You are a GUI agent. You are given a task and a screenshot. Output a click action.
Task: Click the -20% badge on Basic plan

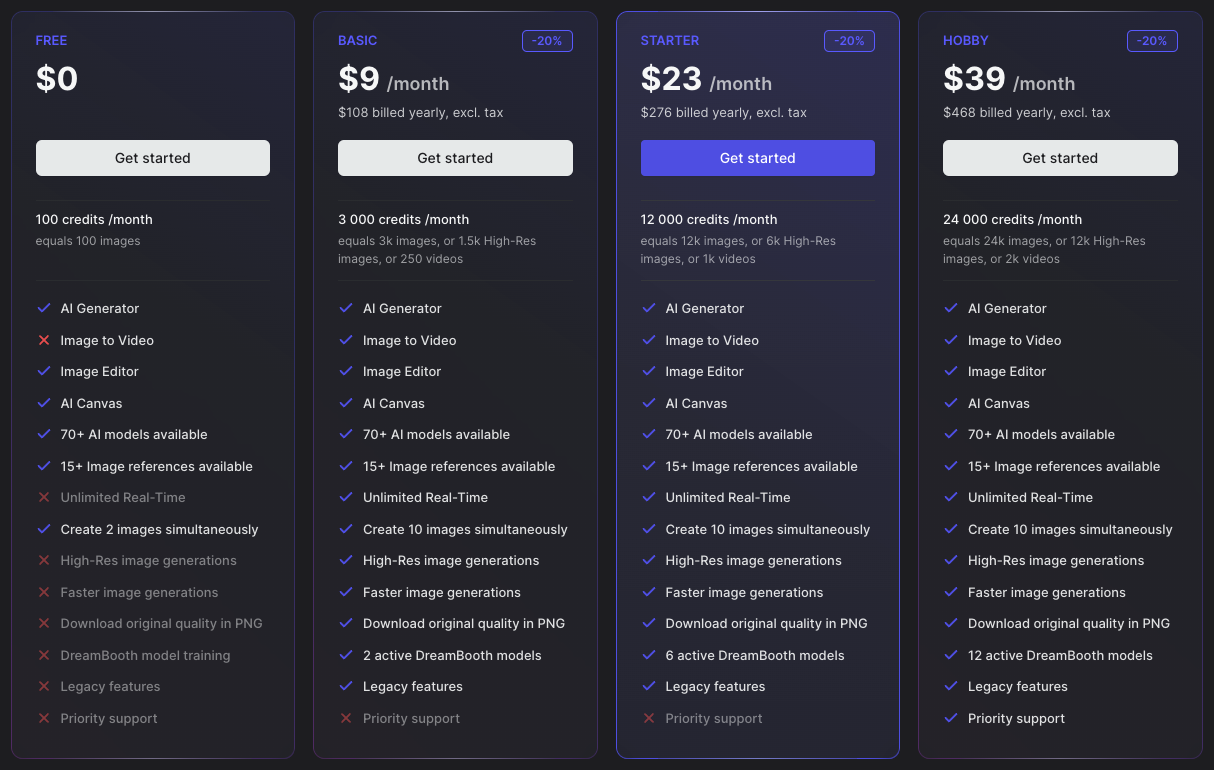click(547, 41)
